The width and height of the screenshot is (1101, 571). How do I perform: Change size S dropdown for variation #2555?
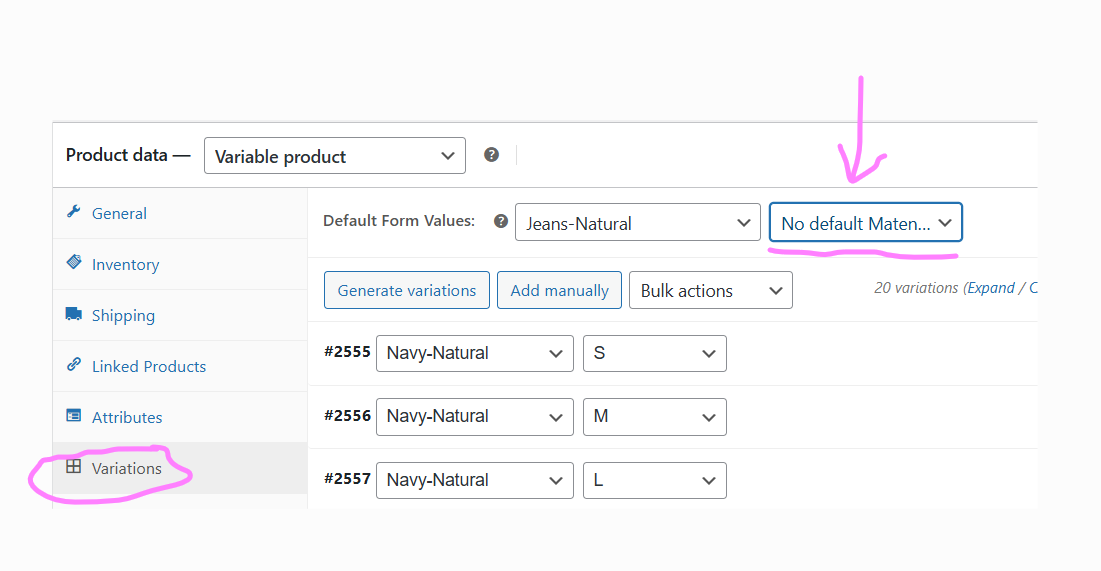pos(654,353)
